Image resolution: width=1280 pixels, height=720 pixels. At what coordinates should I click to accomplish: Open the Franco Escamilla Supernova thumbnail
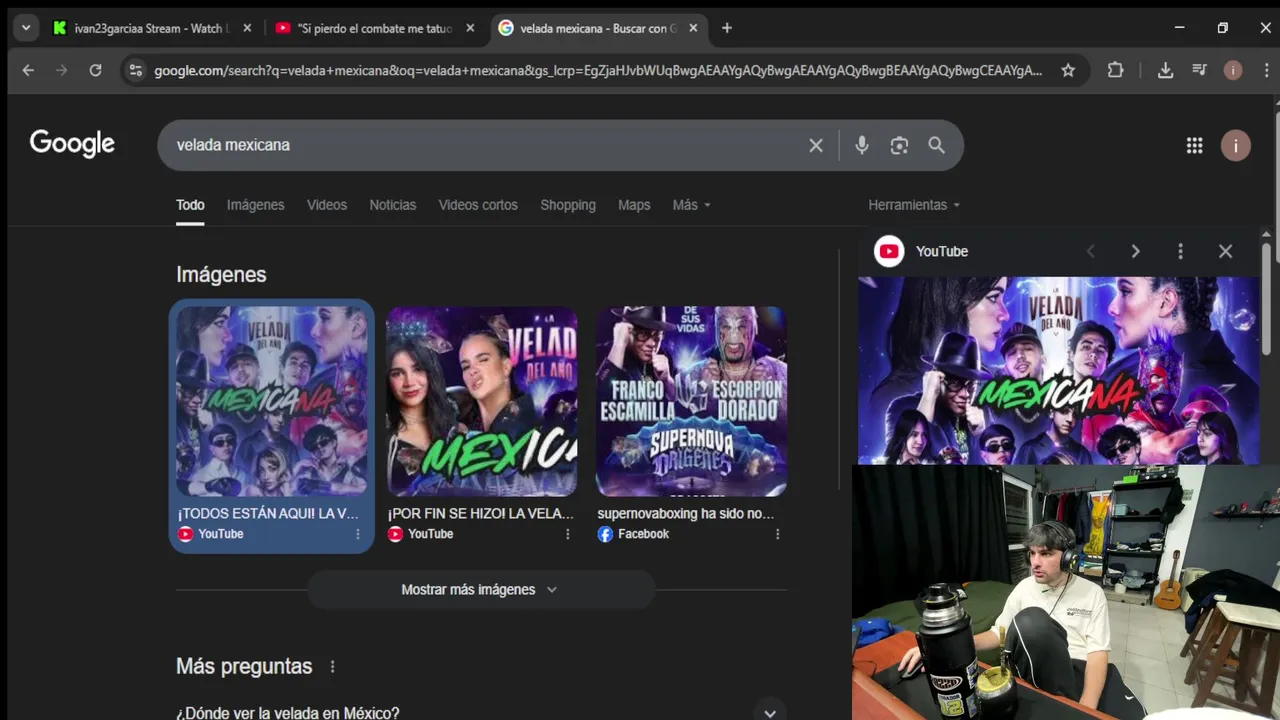point(691,401)
